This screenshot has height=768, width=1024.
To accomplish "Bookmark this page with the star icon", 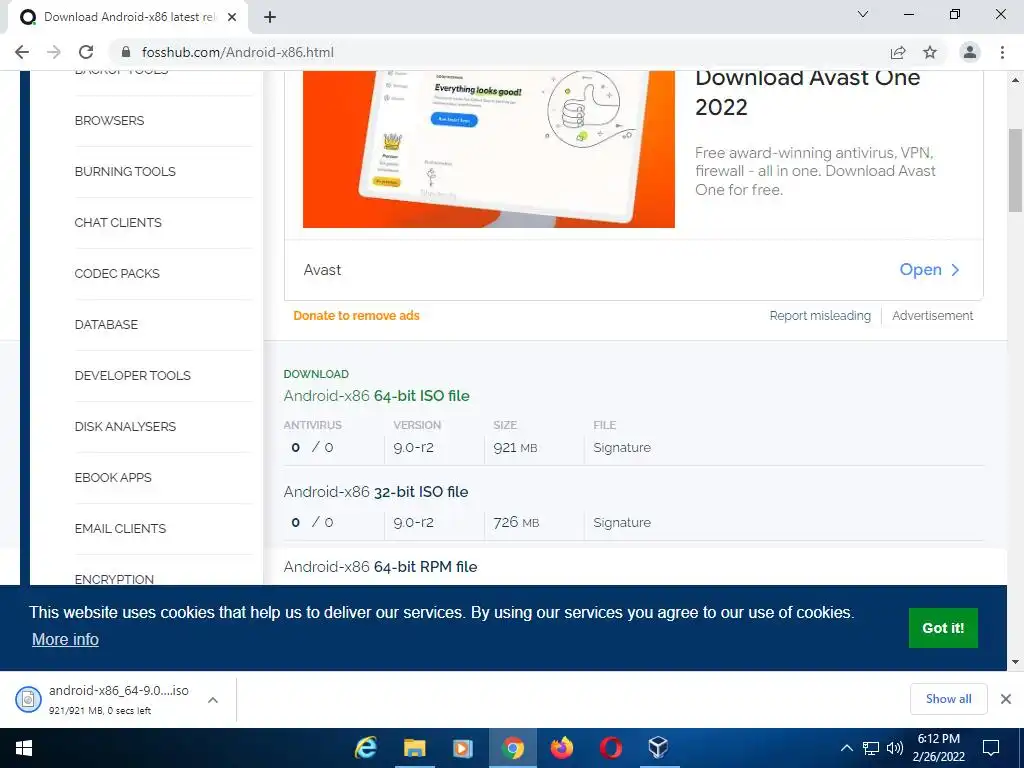I will [x=930, y=52].
